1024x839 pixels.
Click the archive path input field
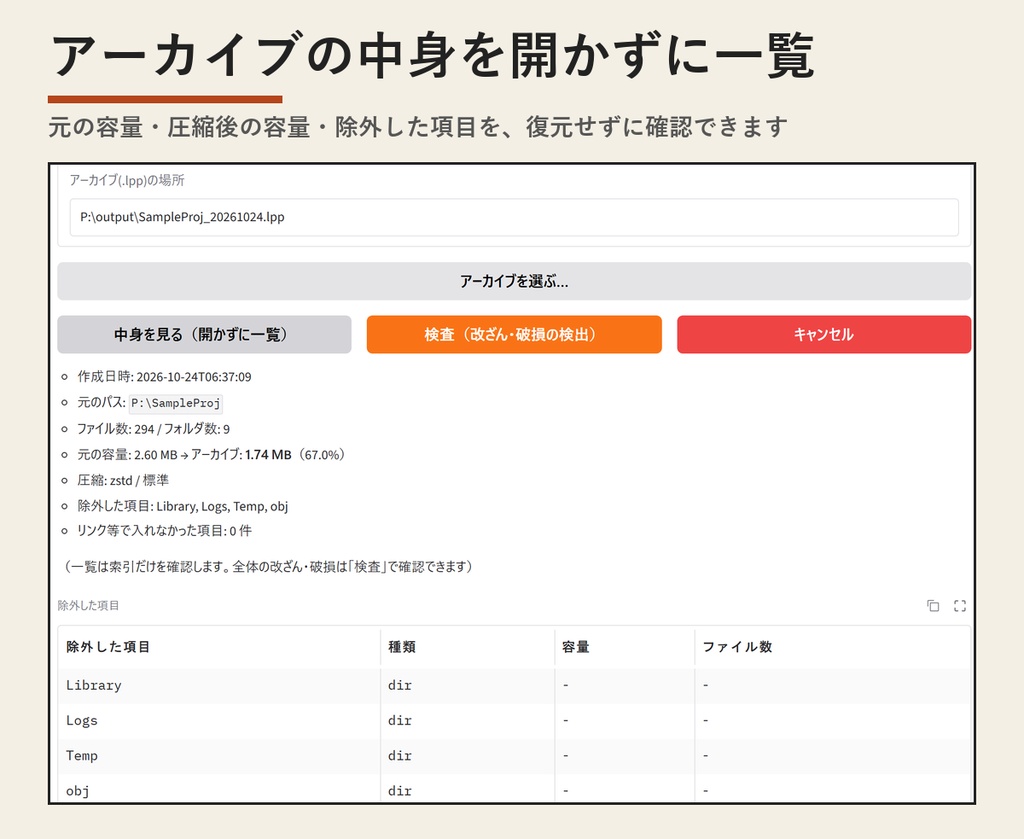(514, 217)
